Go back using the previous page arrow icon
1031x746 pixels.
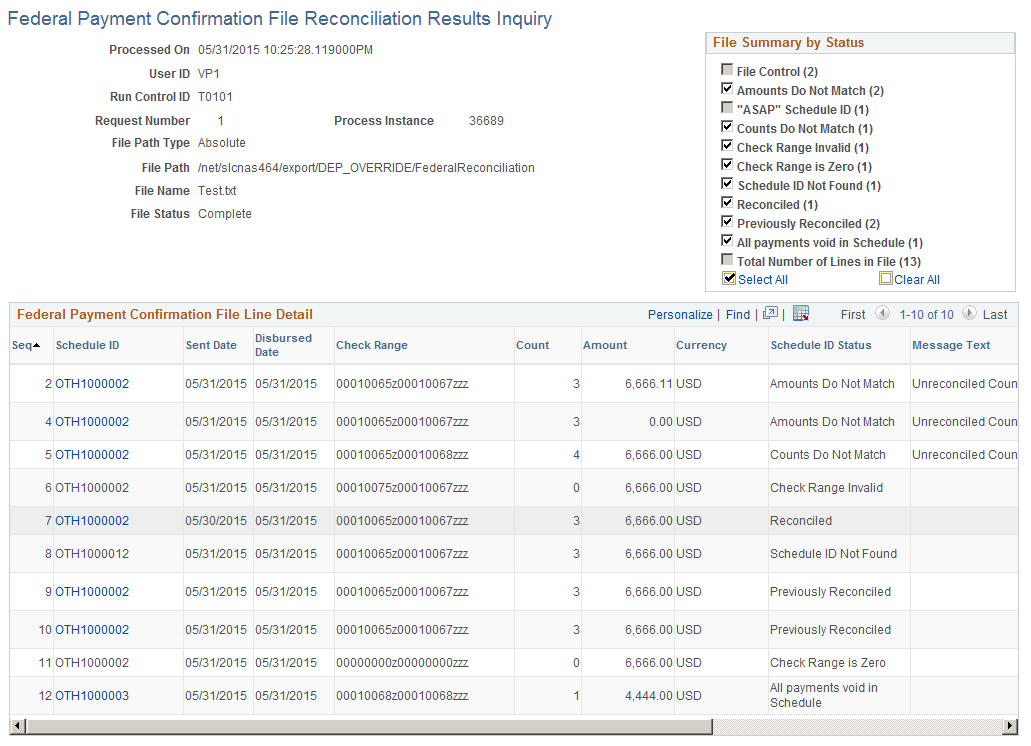[882, 314]
